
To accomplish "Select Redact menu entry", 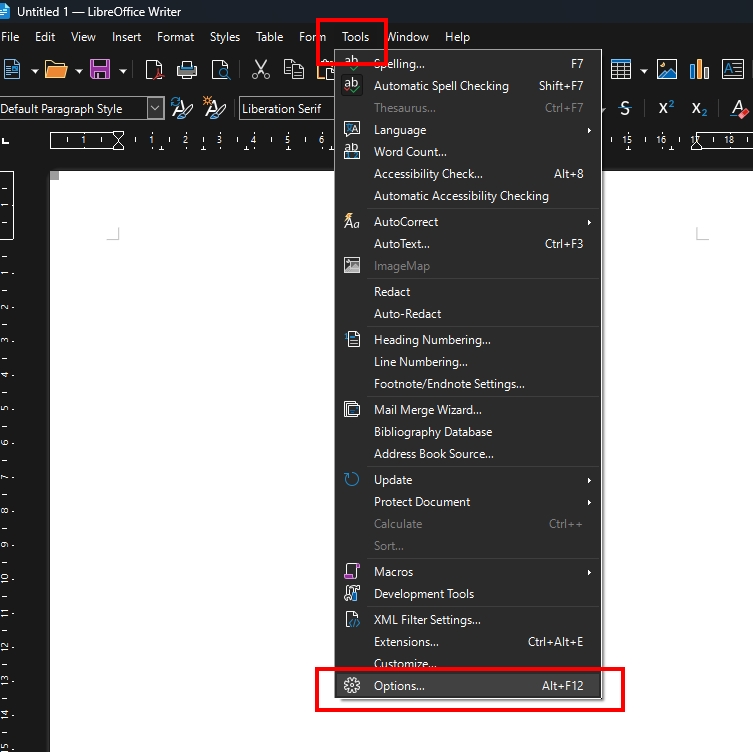I will coord(468,292).
